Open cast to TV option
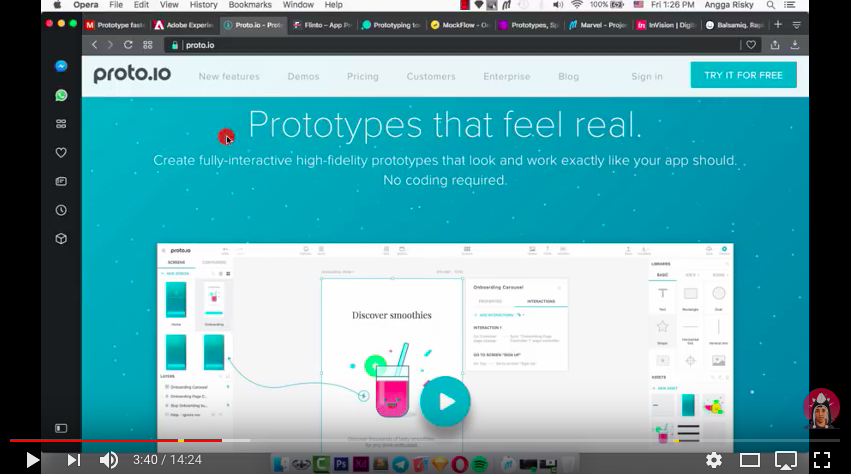 (785, 460)
